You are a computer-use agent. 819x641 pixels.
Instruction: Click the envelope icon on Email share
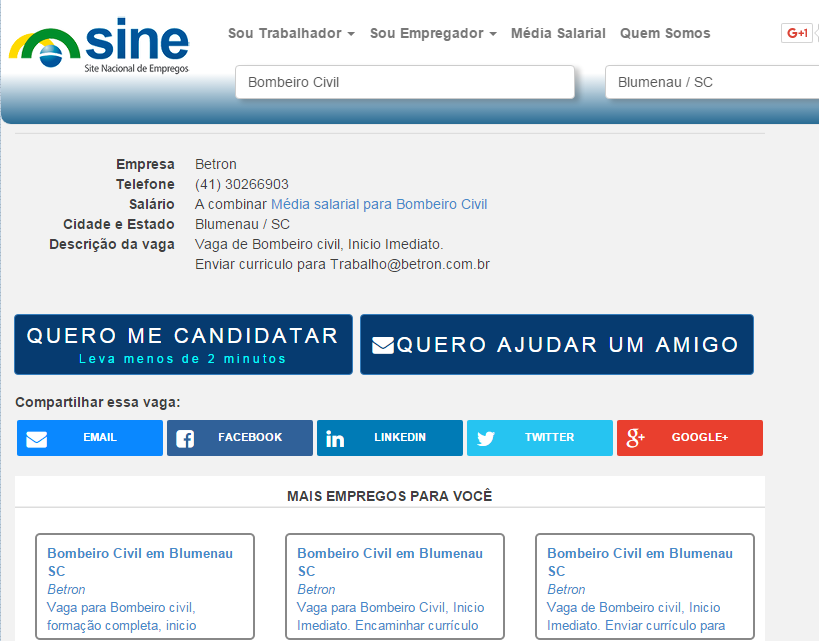37,439
